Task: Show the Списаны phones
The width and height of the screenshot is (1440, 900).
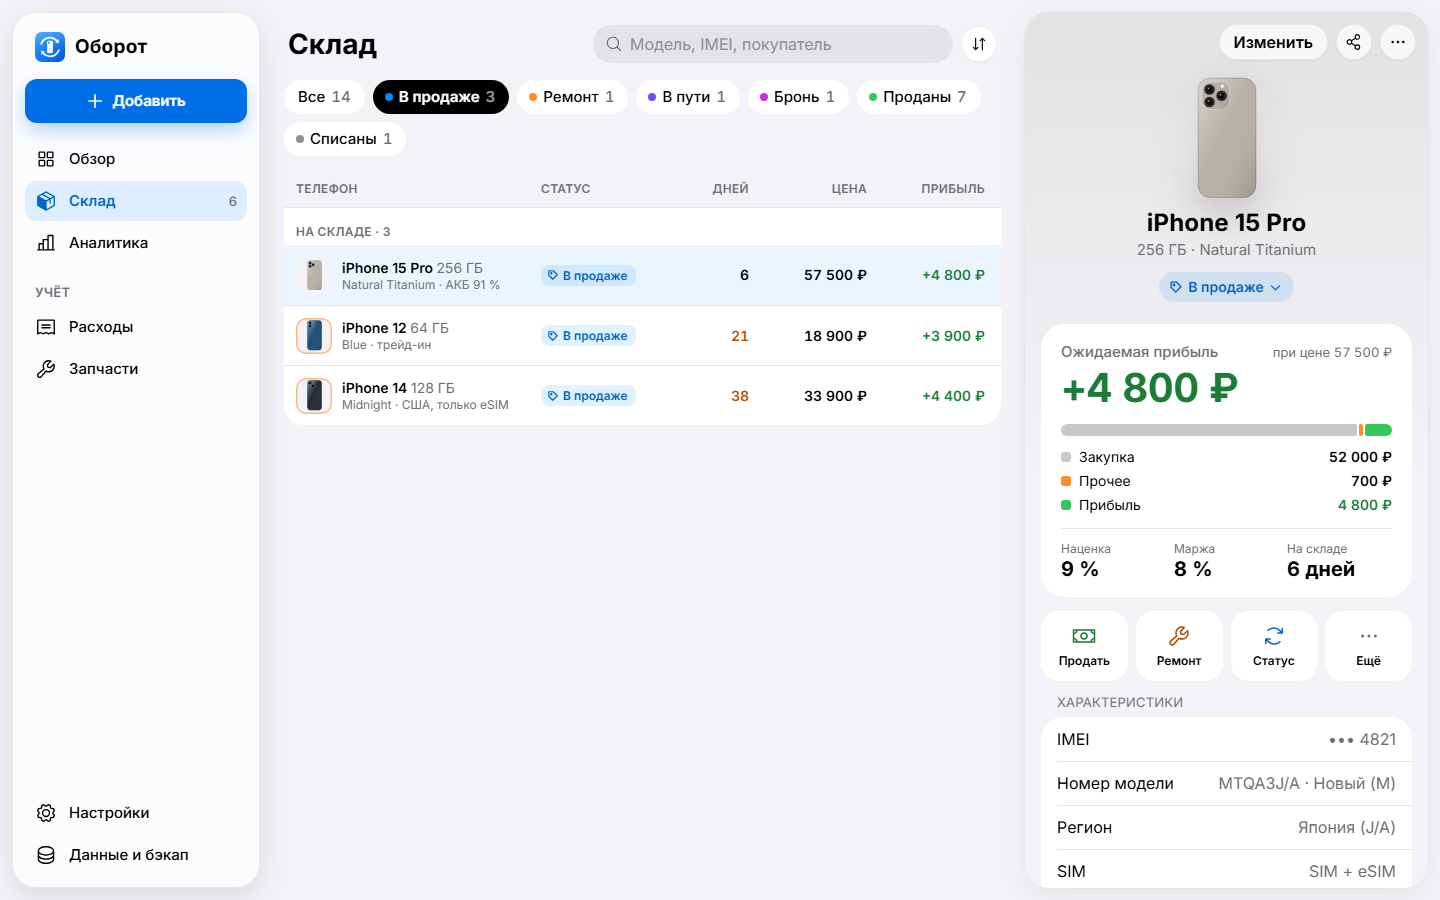Action: (x=345, y=139)
